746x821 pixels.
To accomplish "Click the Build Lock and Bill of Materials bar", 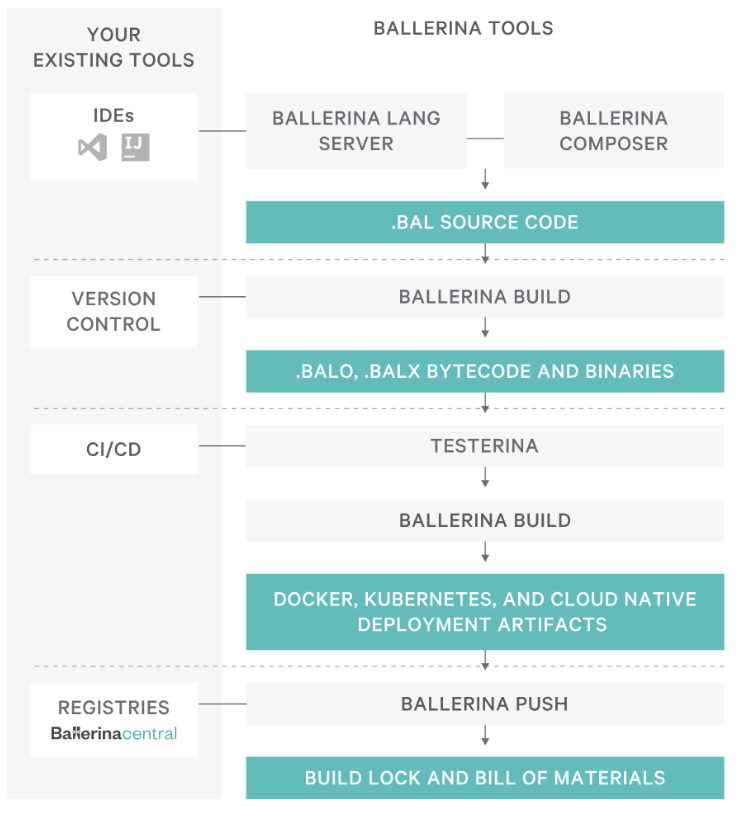I will tap(485, 778).
